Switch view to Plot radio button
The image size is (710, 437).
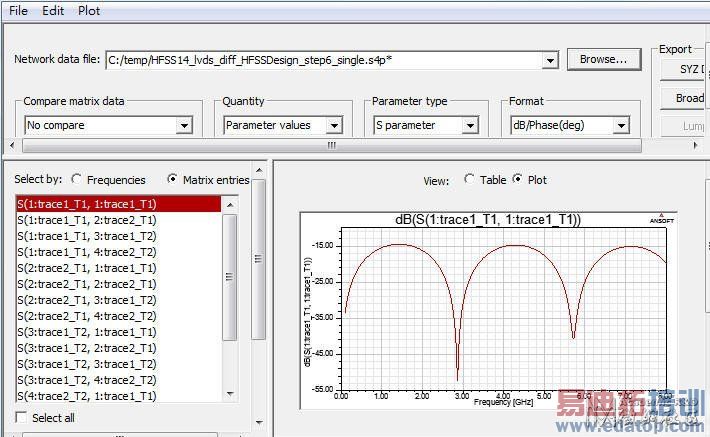518,179
